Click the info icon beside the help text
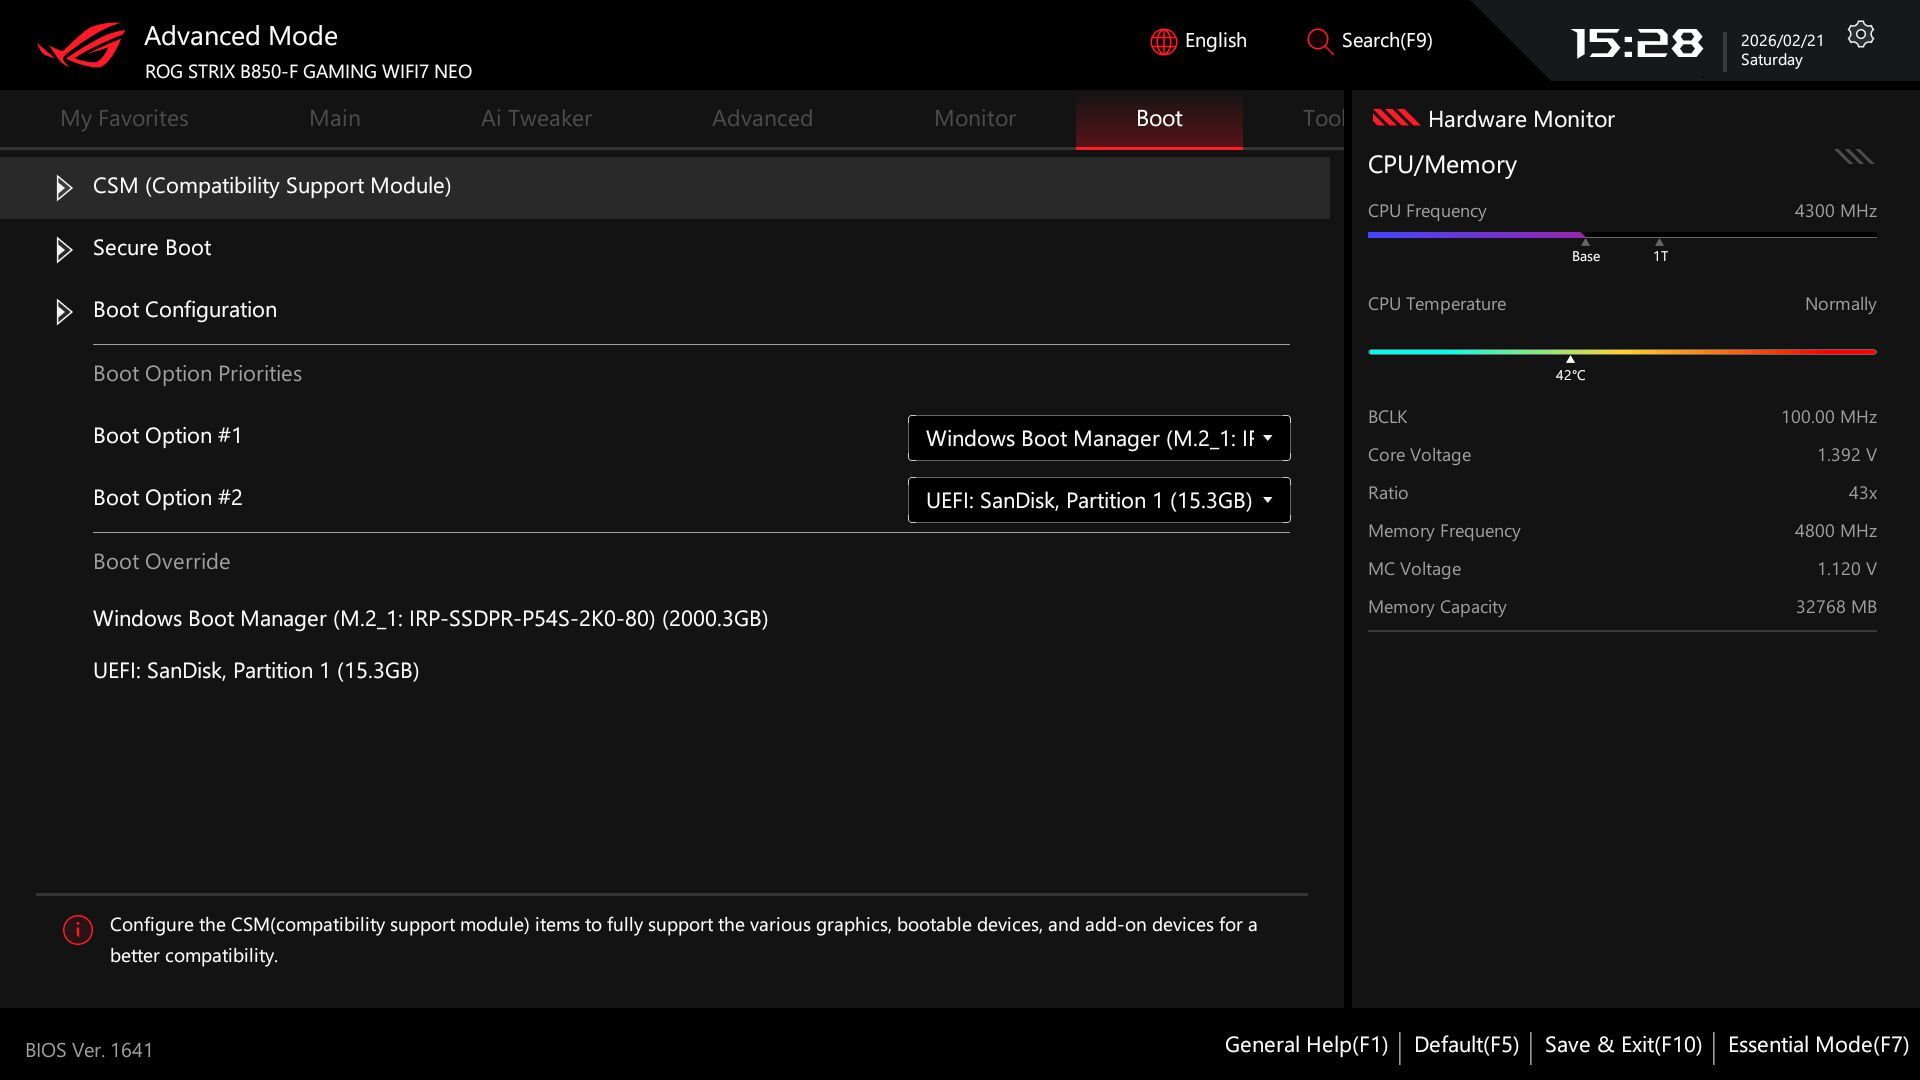 pos(78,930)
